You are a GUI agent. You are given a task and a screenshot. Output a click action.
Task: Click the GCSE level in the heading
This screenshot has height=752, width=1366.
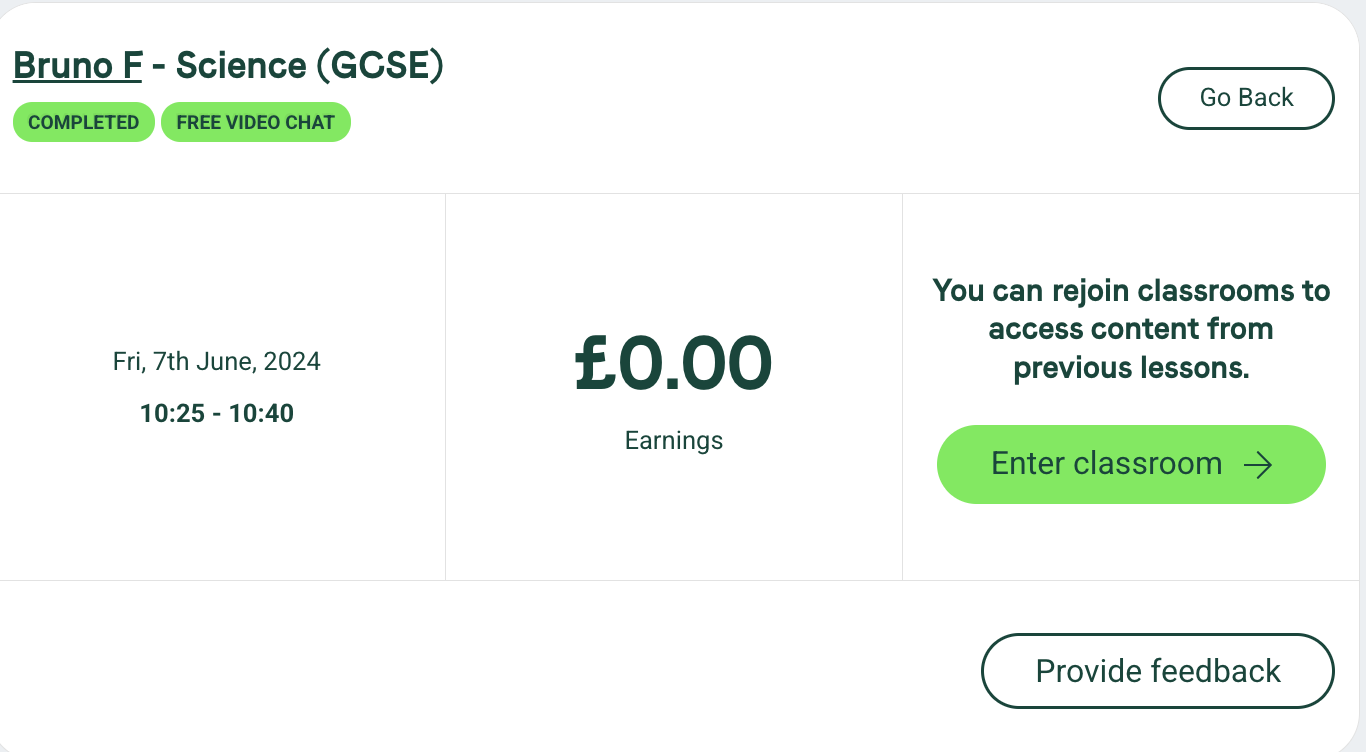coord(380,66)
